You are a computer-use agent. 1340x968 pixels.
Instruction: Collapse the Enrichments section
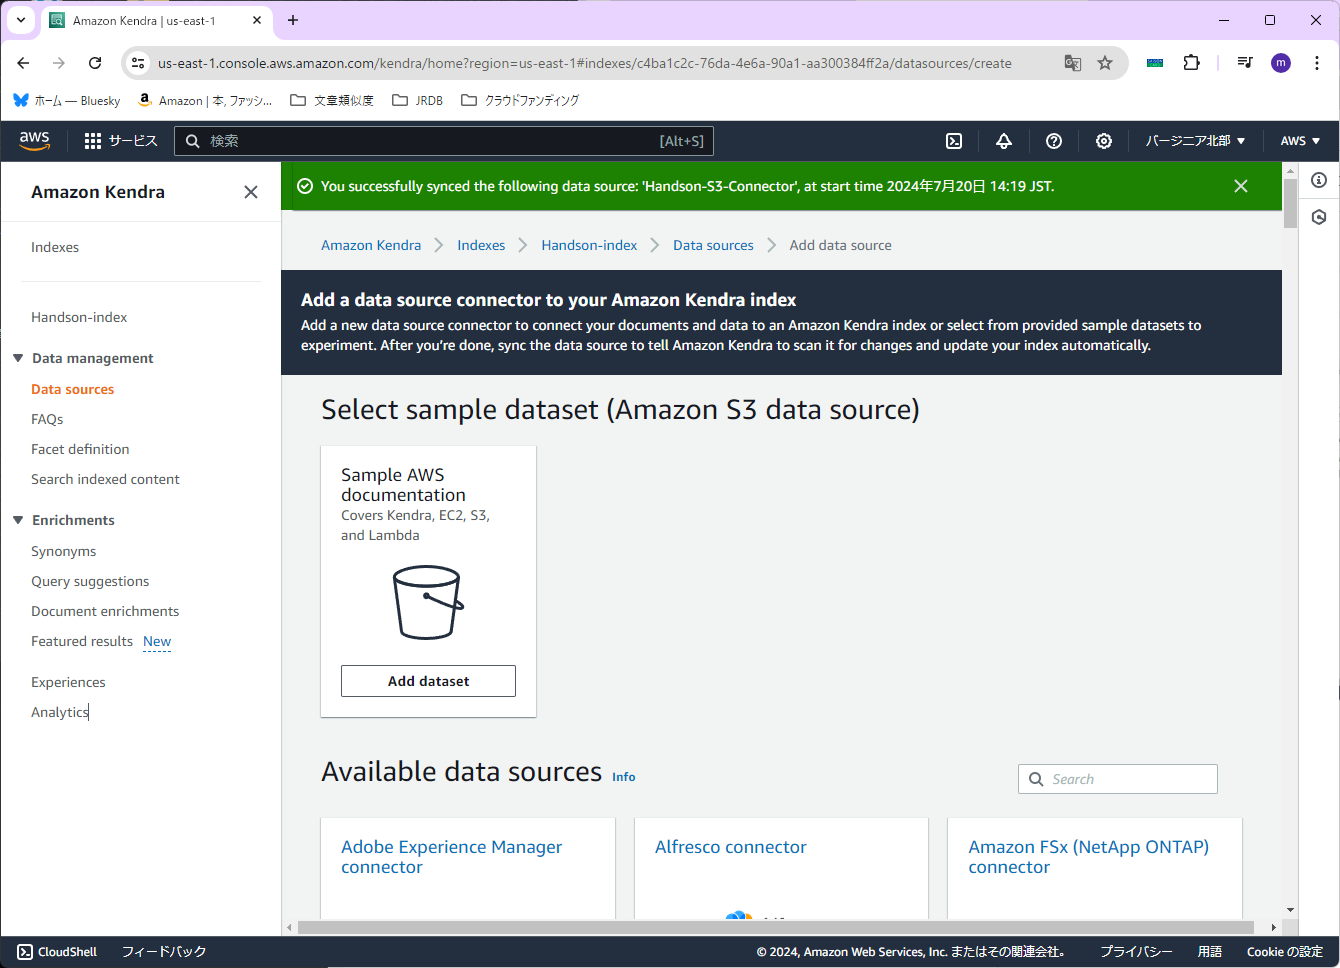(18, 520)
